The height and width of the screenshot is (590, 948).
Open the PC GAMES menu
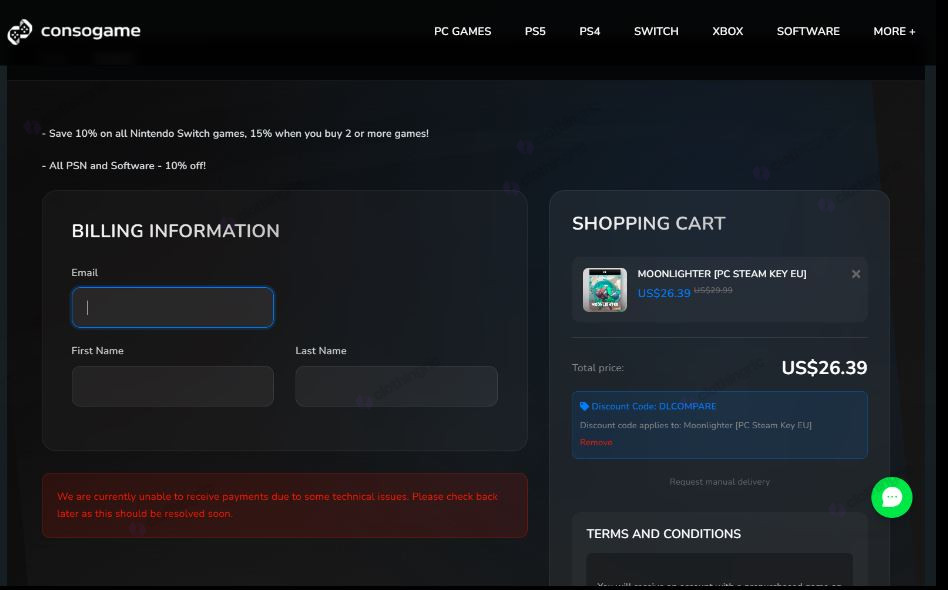[x=463, y=31]
